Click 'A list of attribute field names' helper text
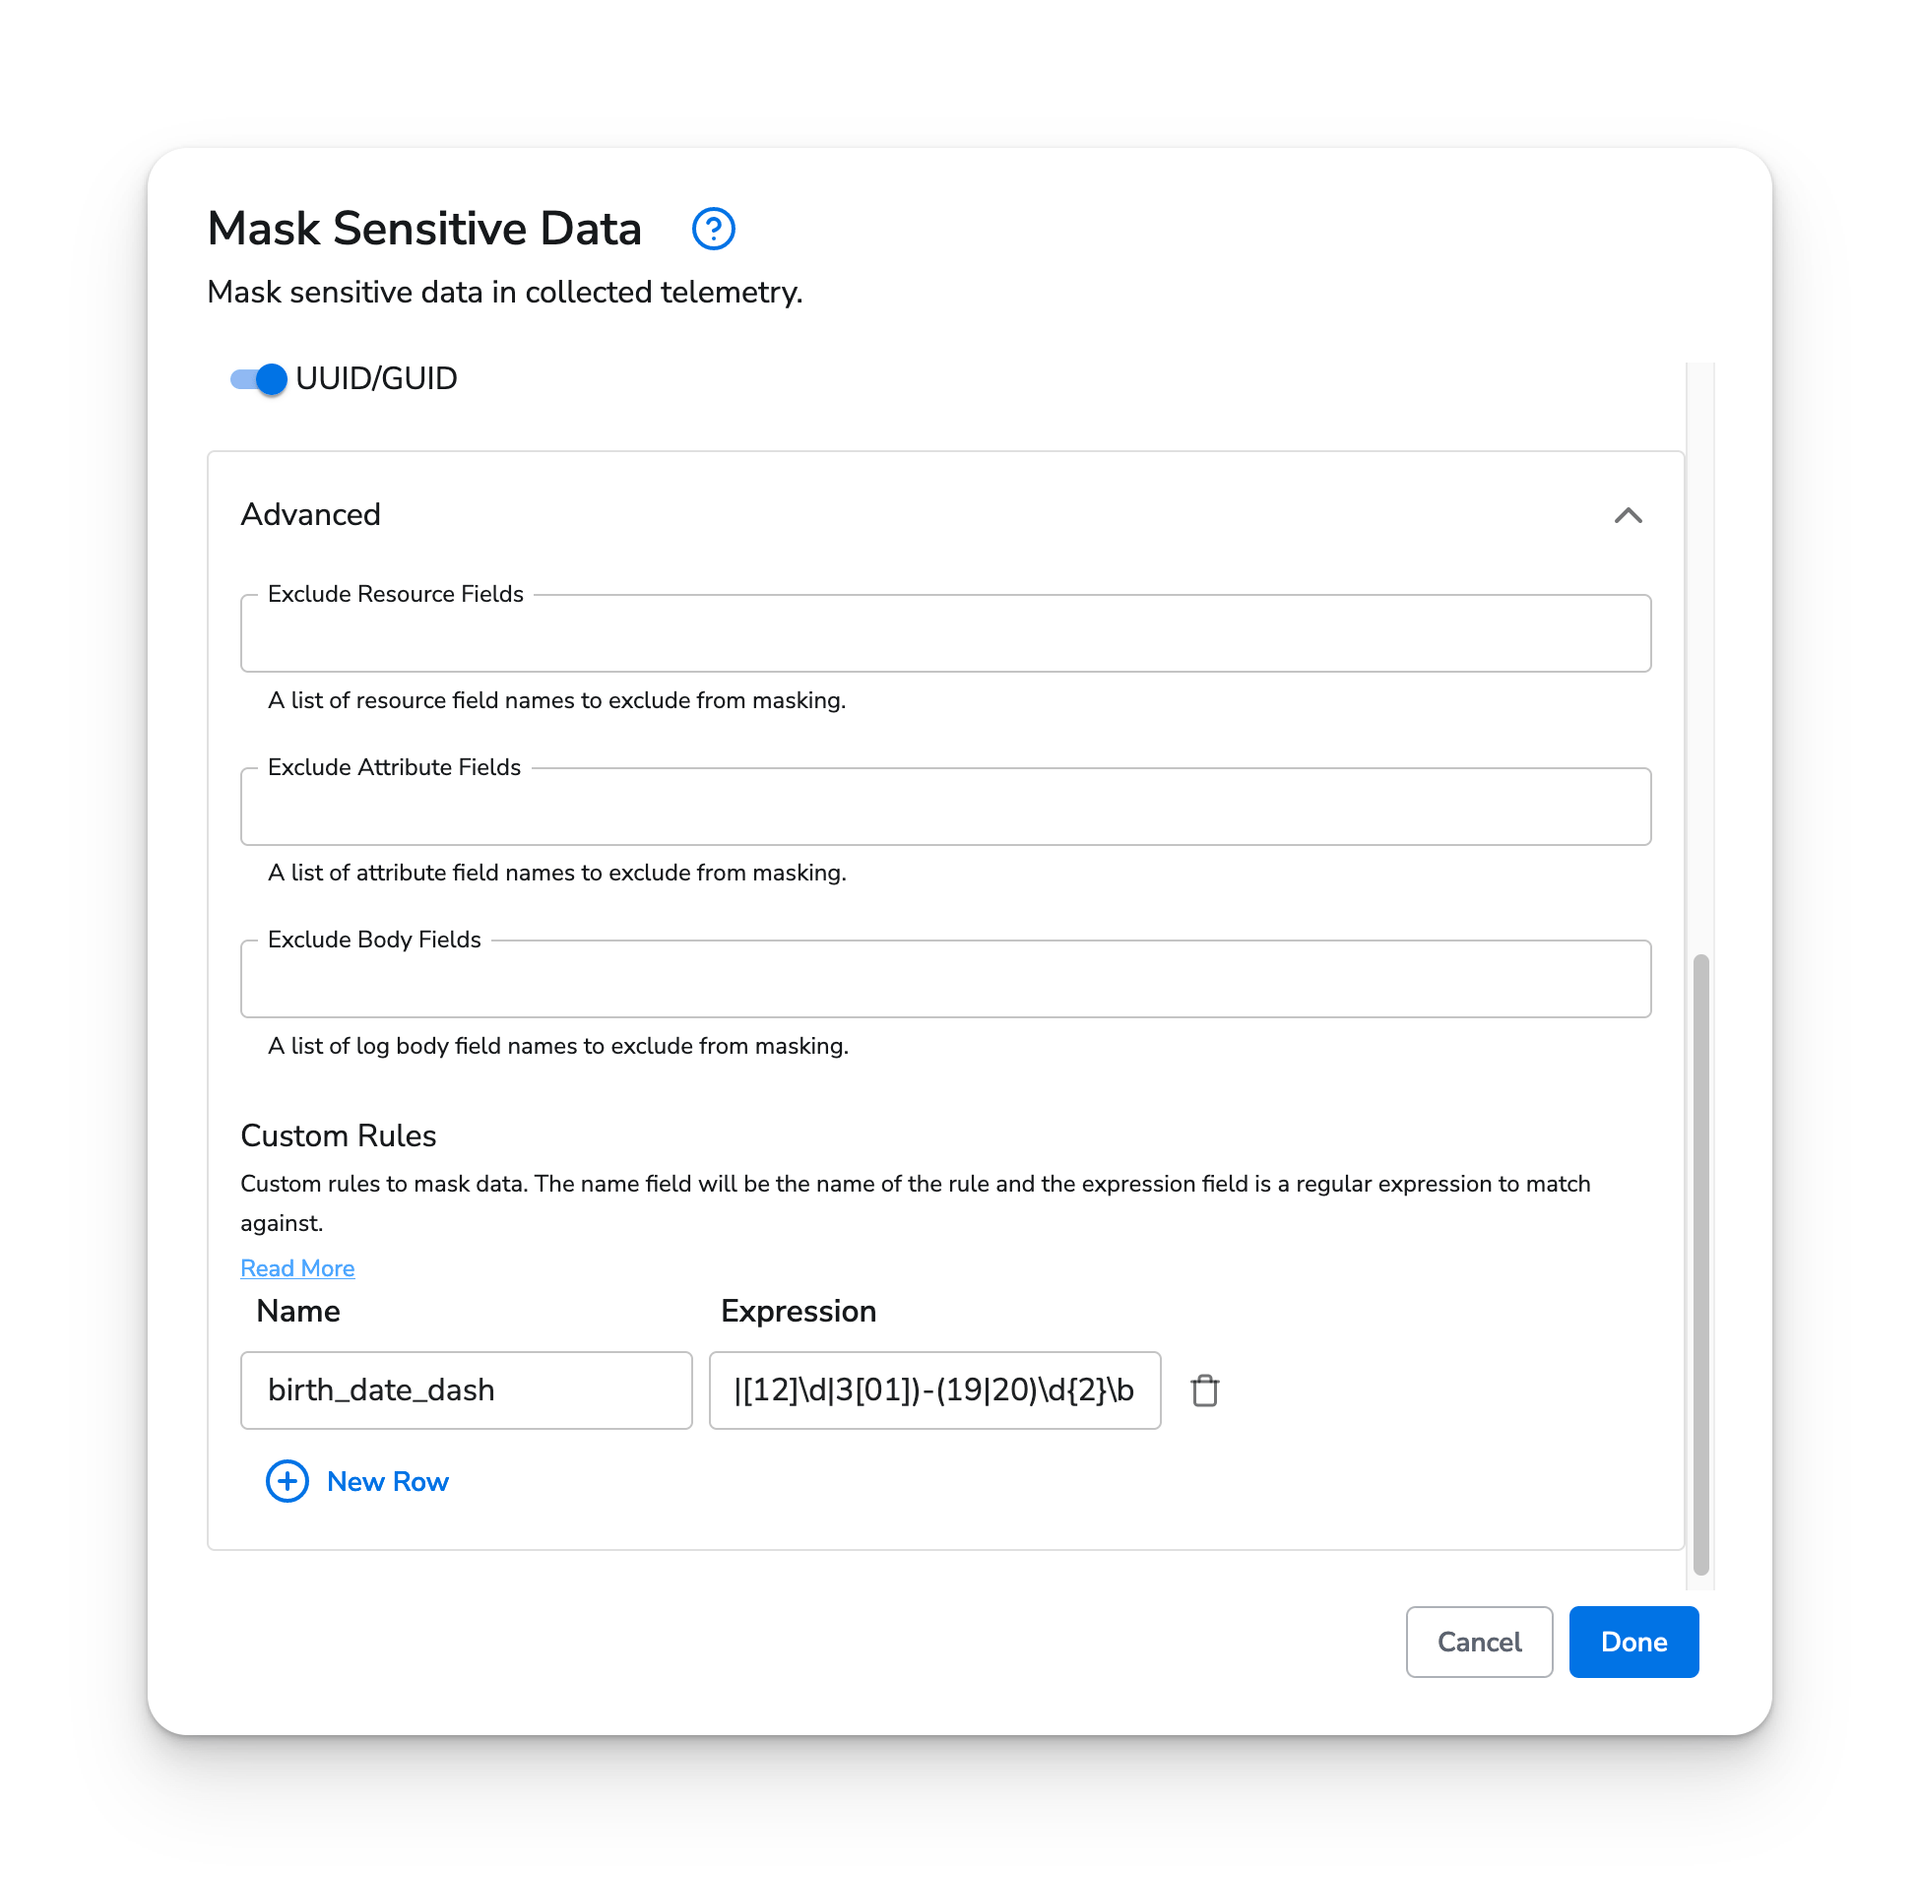 (556, 873)
